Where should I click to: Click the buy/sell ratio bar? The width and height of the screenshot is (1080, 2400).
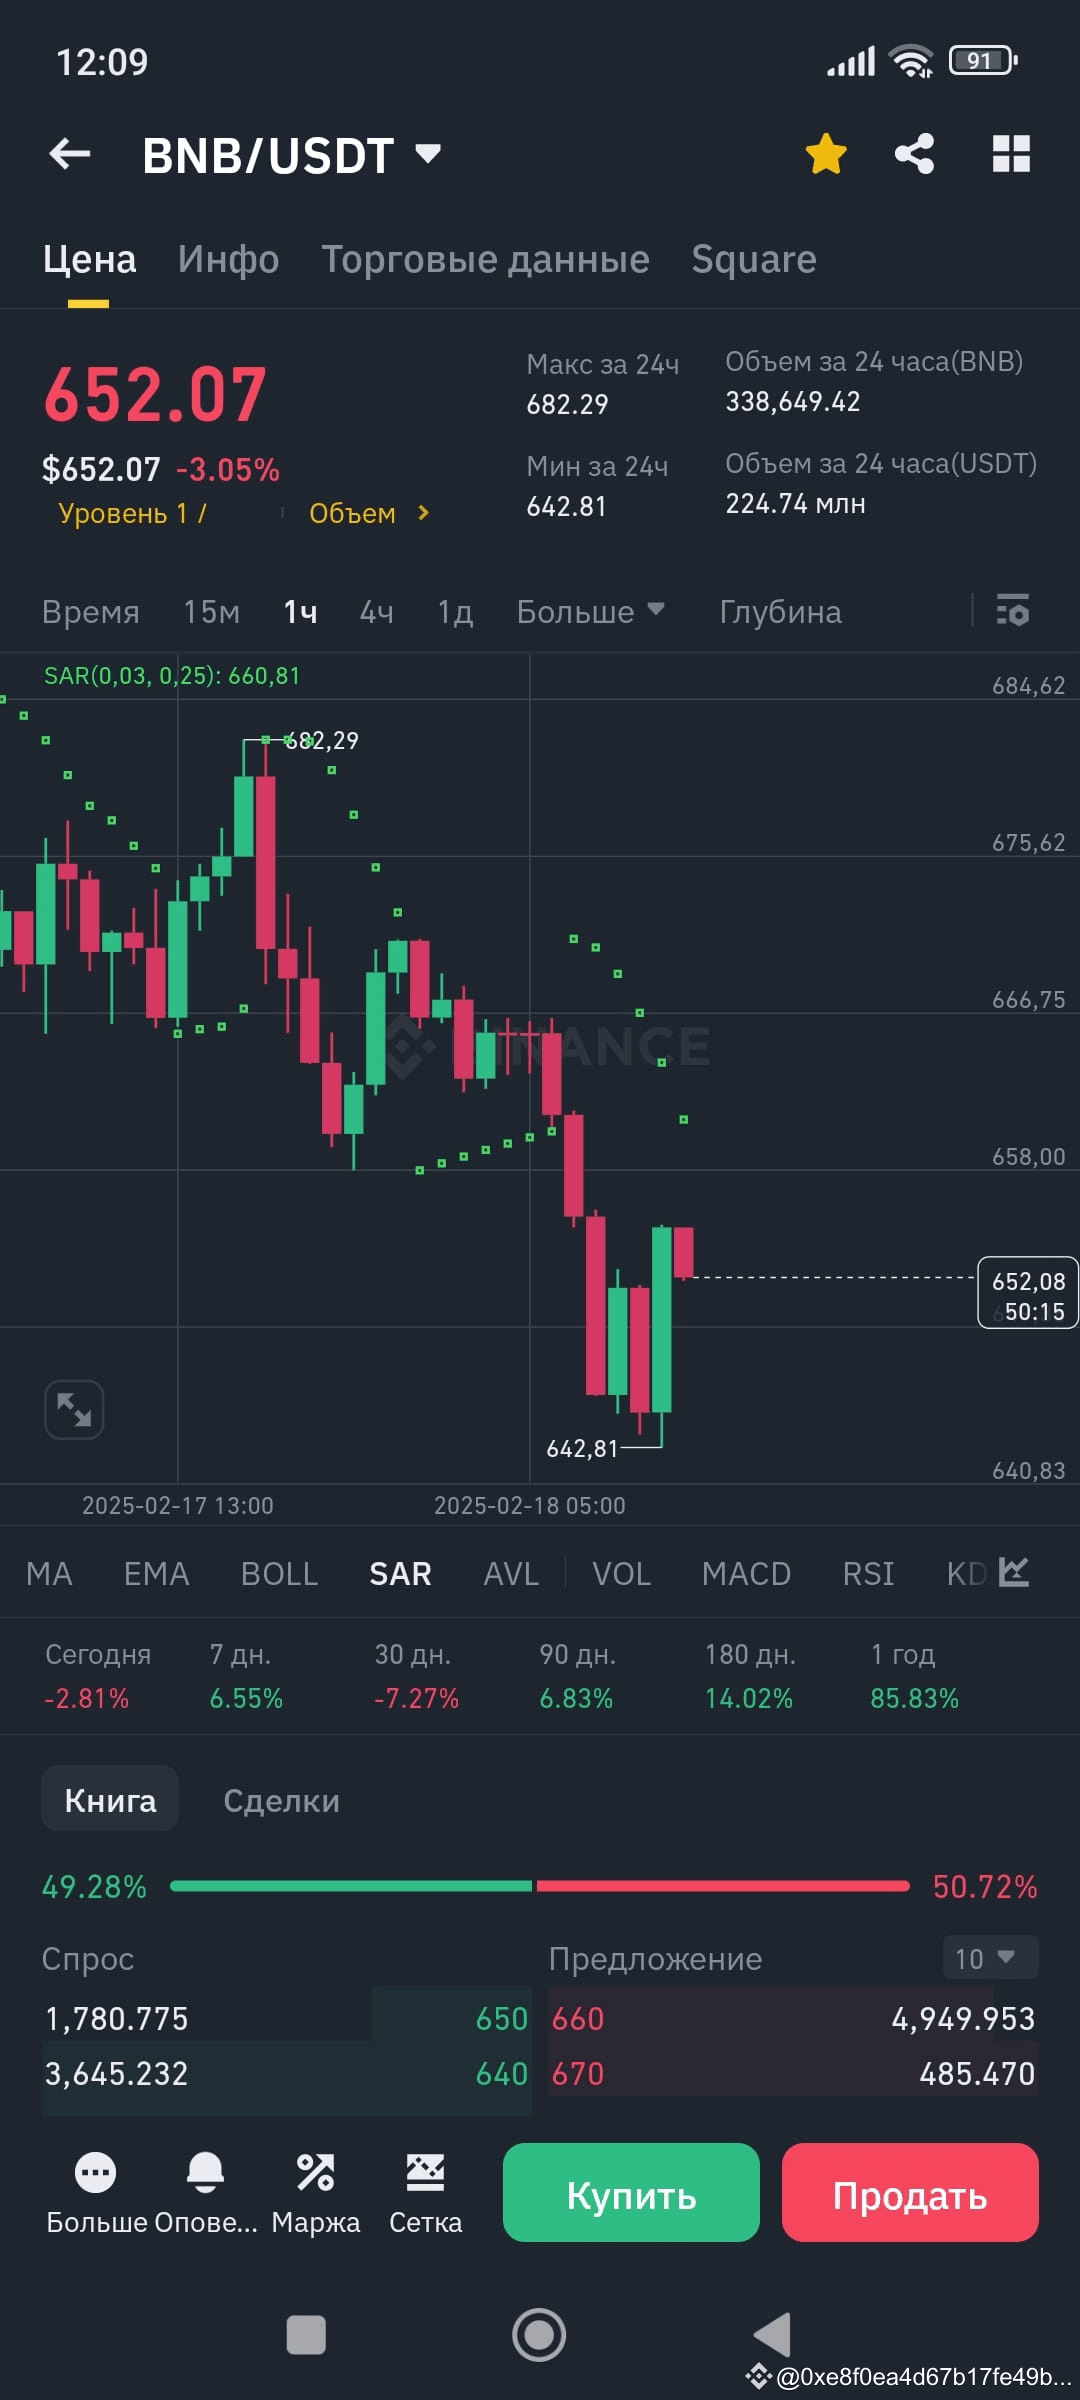[x=540, y=1886]
